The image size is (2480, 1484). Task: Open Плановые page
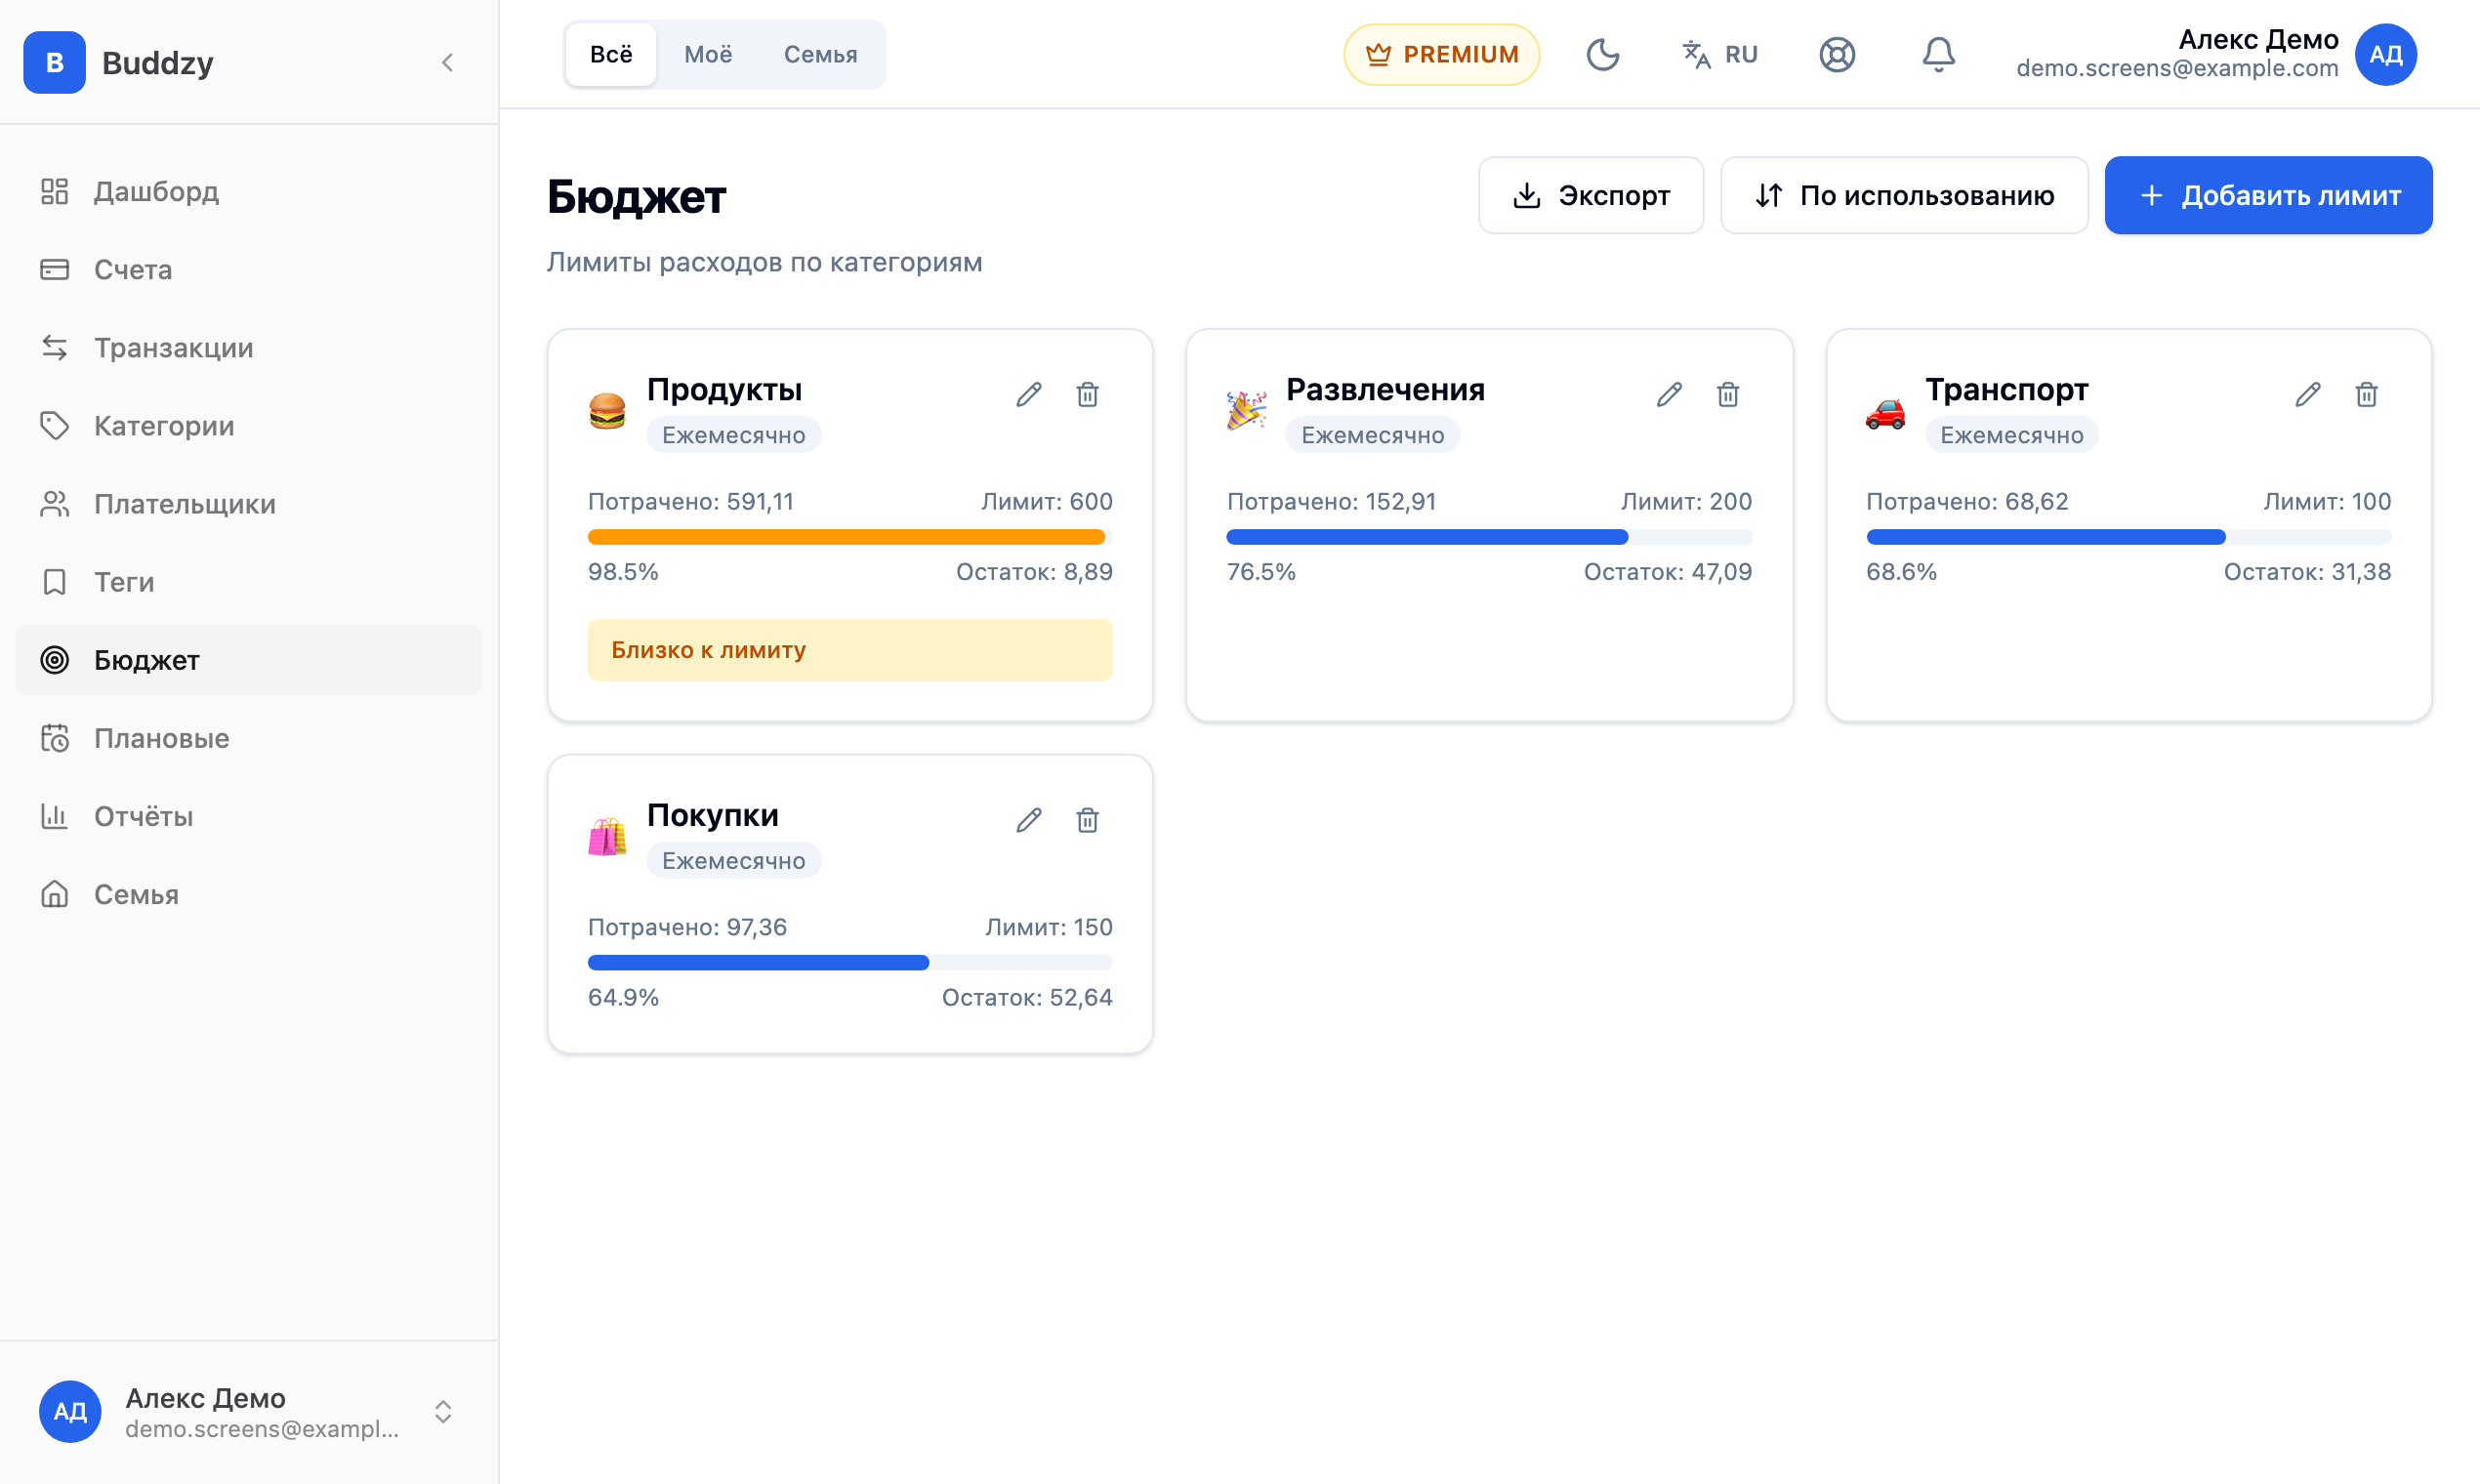tap(249, 738)
